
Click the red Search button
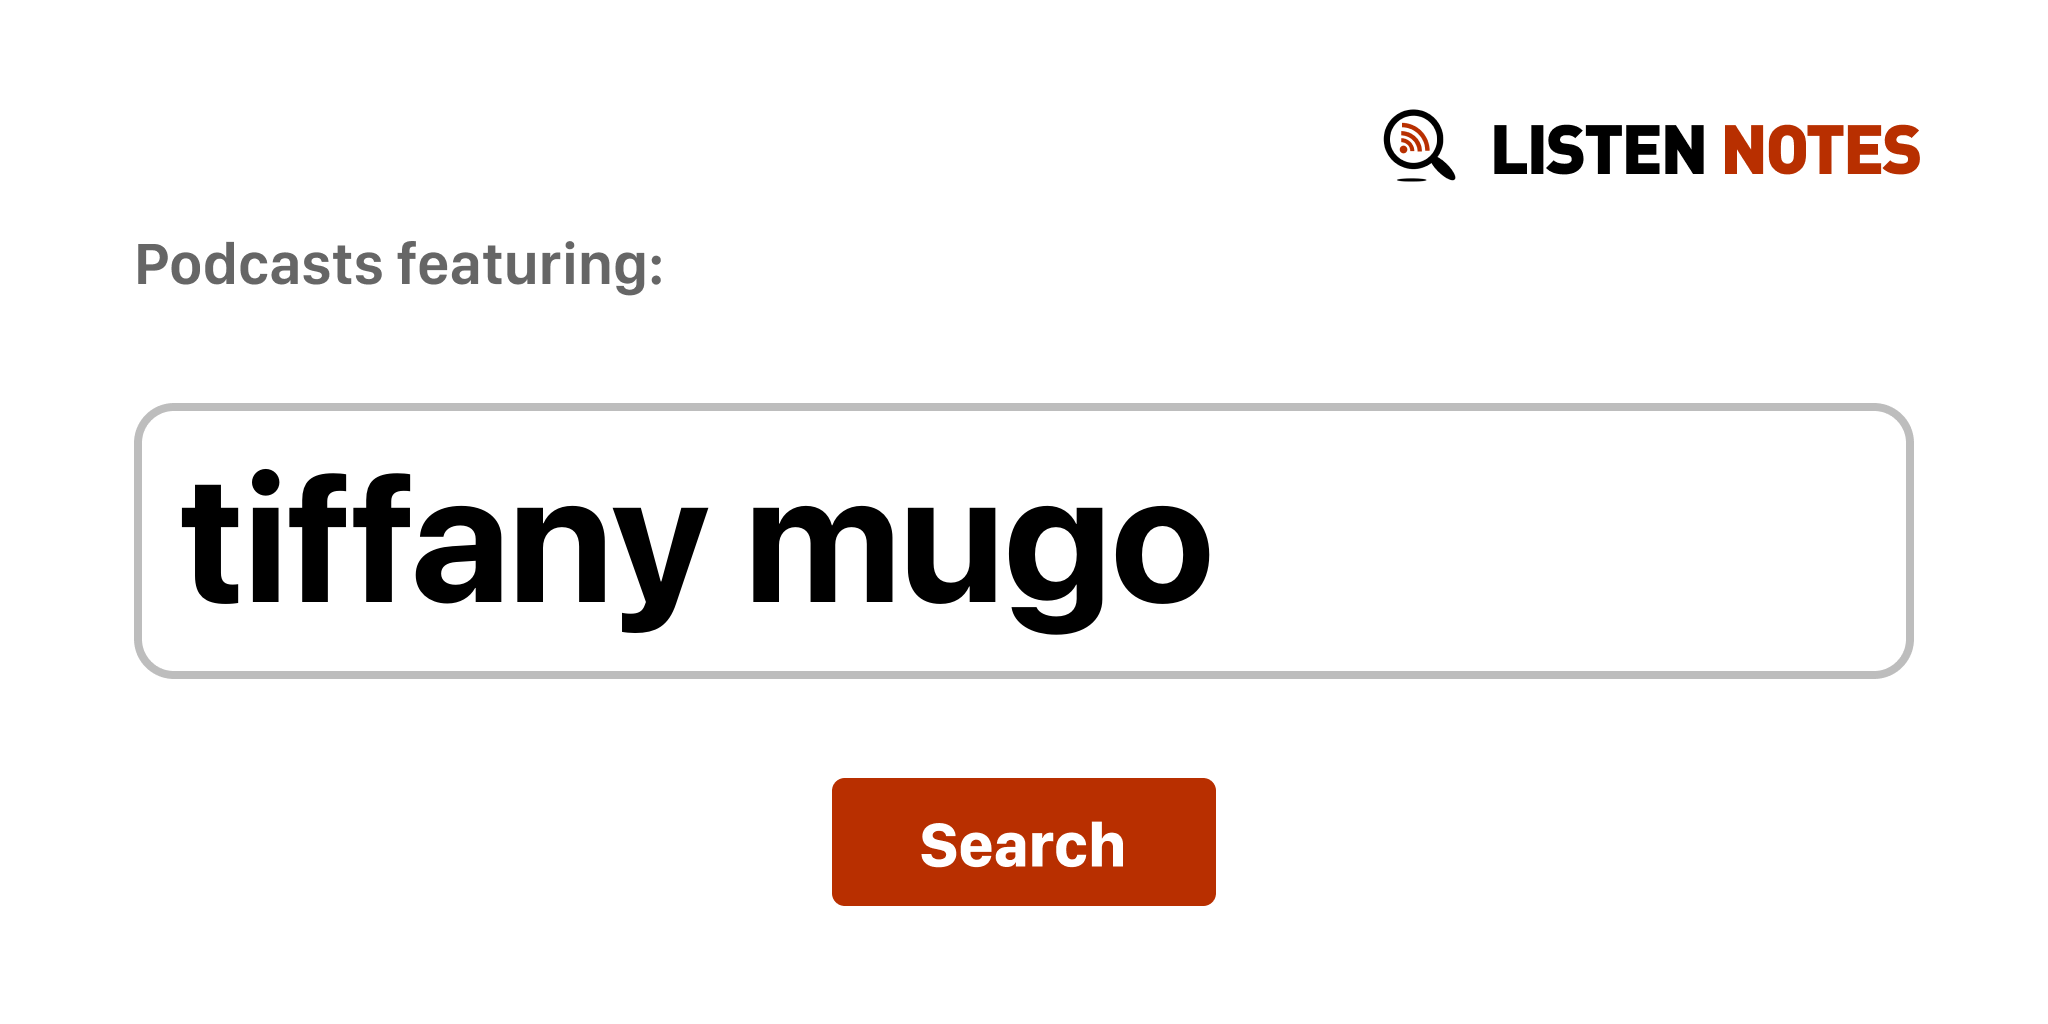[x=1023, y=842]
